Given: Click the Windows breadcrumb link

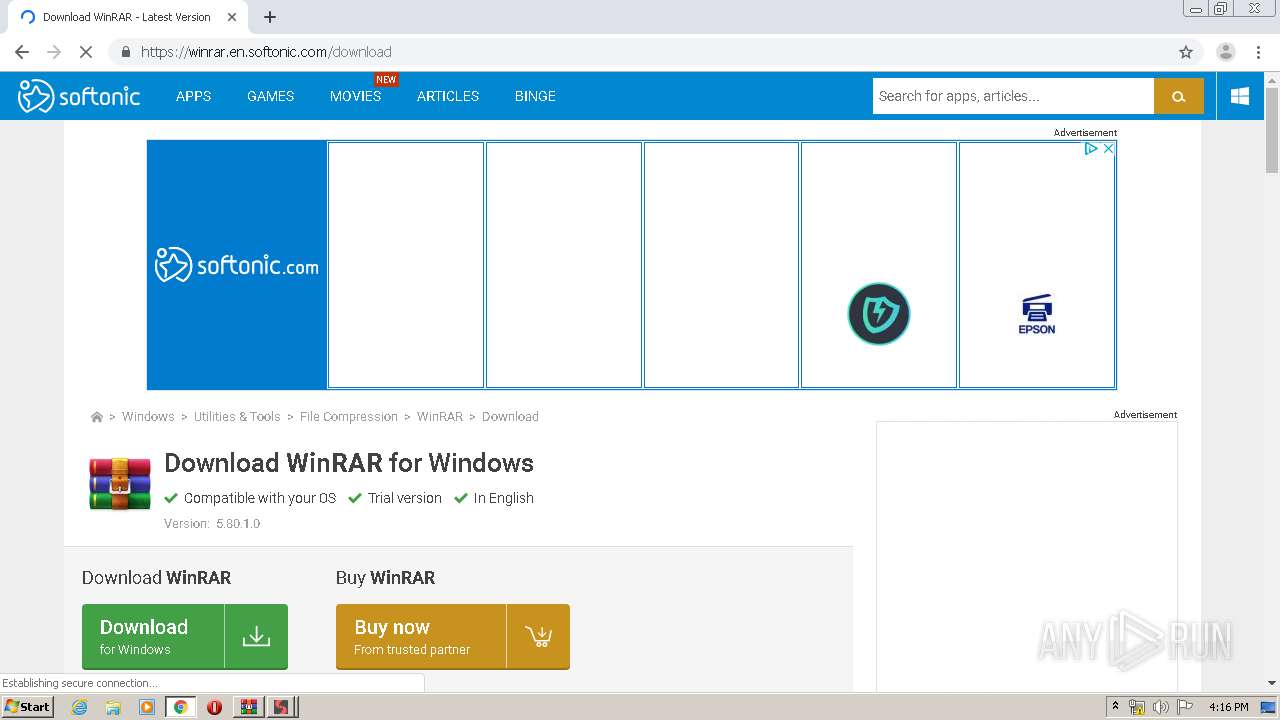Looking at the screenshot, I should pos(148,417).
